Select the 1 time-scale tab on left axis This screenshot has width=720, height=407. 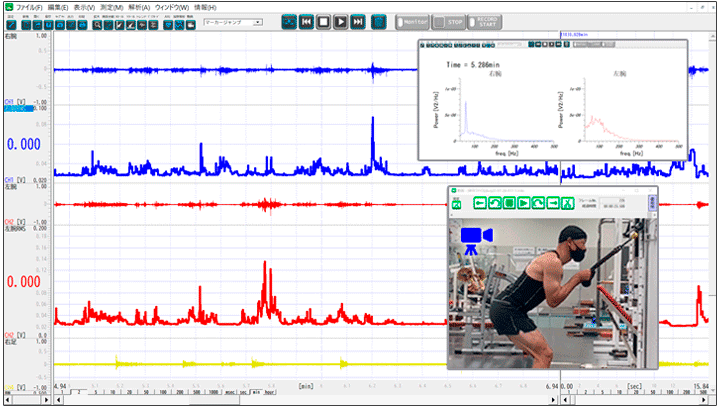pos(62,392)
